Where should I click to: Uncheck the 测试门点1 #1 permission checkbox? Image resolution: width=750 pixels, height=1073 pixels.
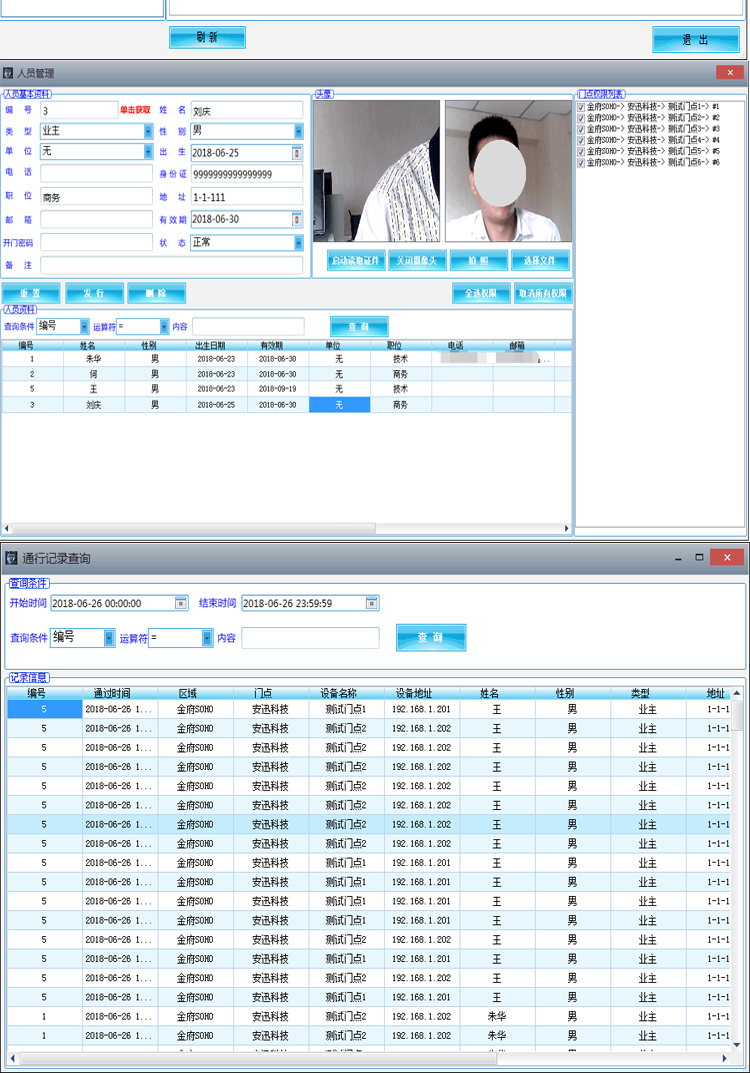[x=581, y=107]
